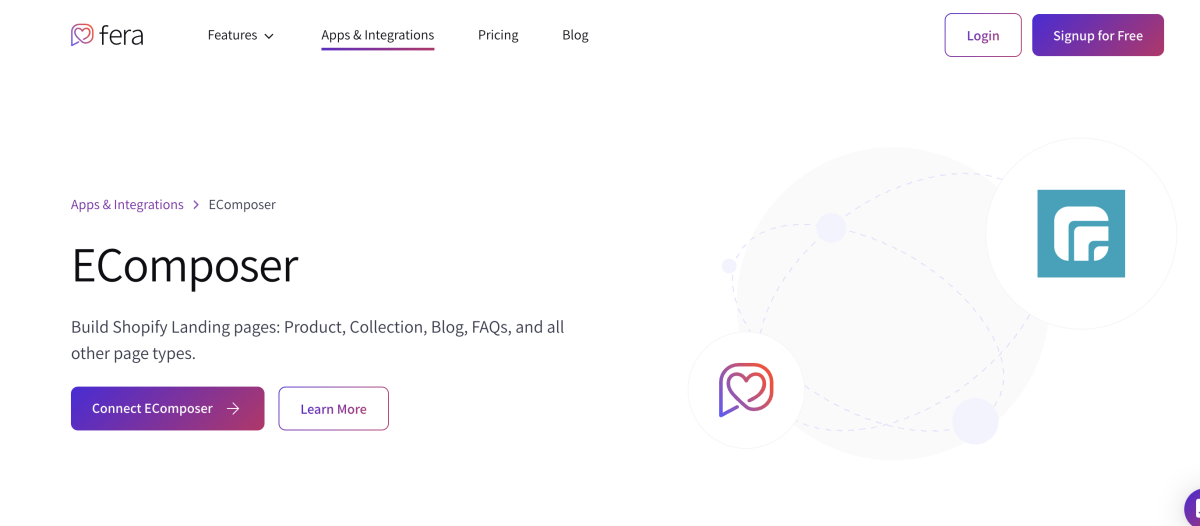Click the Shopify landing pages description text
Image resolution: width=1200 pixels, height=526 pixels.
tap(318, 340)
